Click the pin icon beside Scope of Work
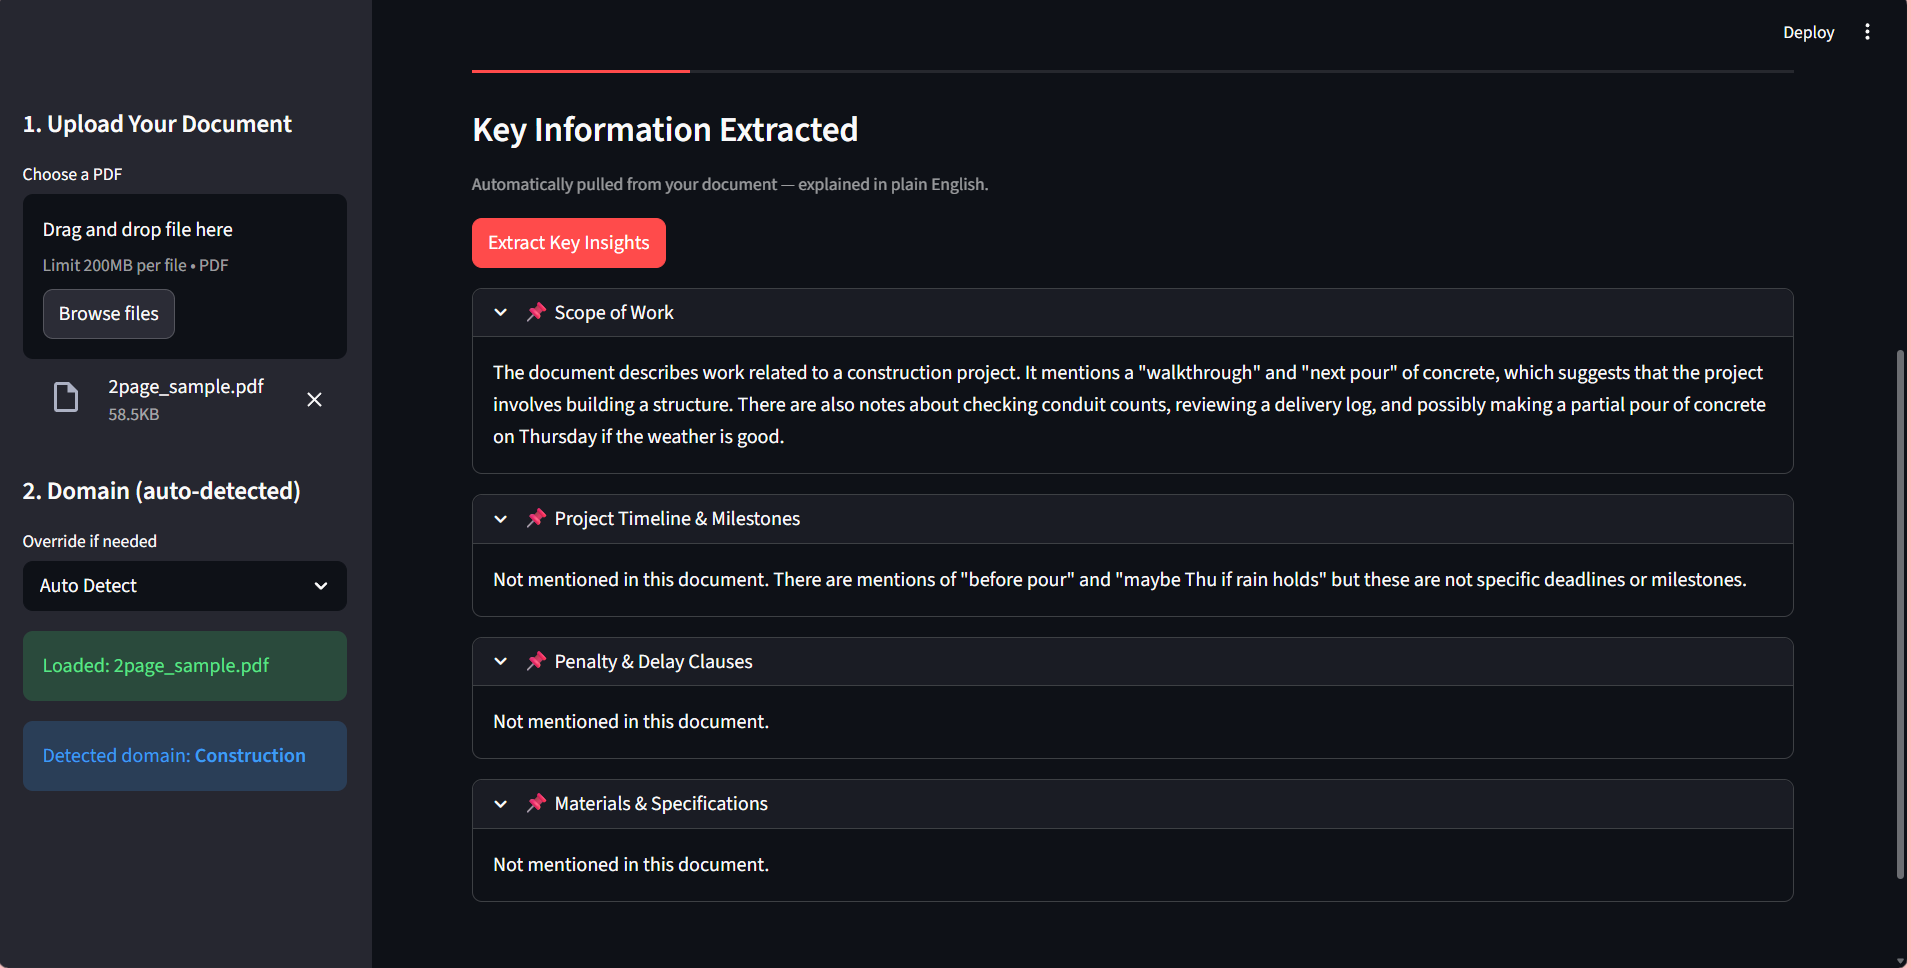 [x=536, y=312]
